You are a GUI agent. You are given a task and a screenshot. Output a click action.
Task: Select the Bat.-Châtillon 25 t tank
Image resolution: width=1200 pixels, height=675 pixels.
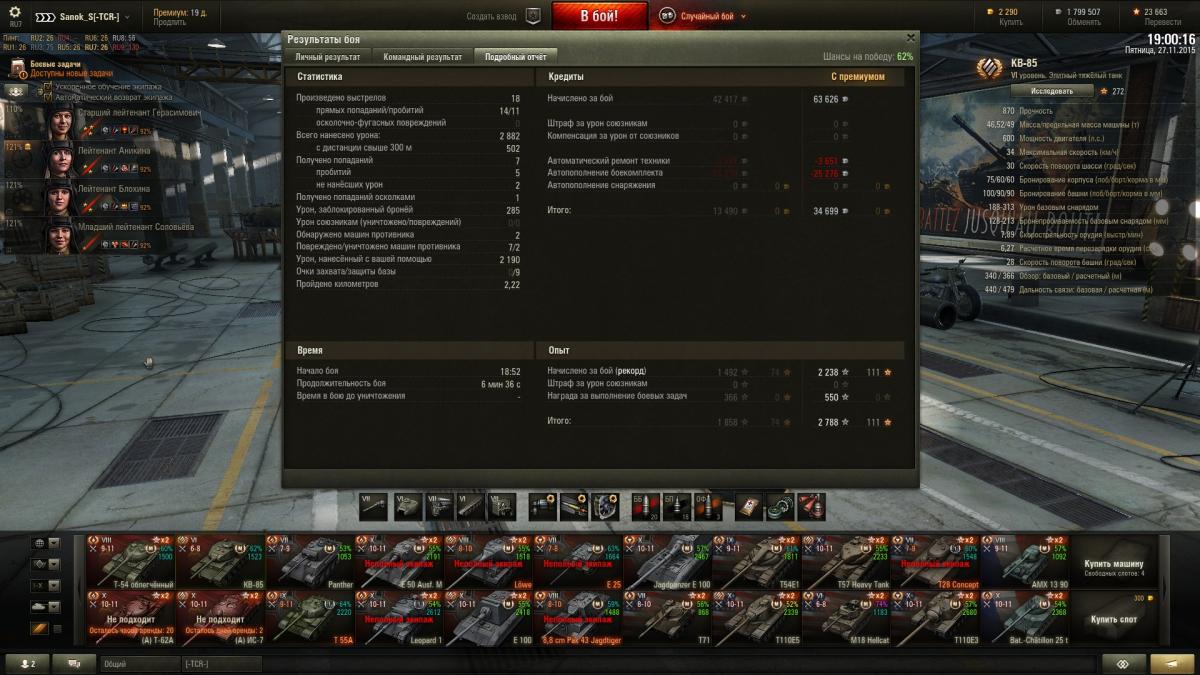[x=1025, y=617]
